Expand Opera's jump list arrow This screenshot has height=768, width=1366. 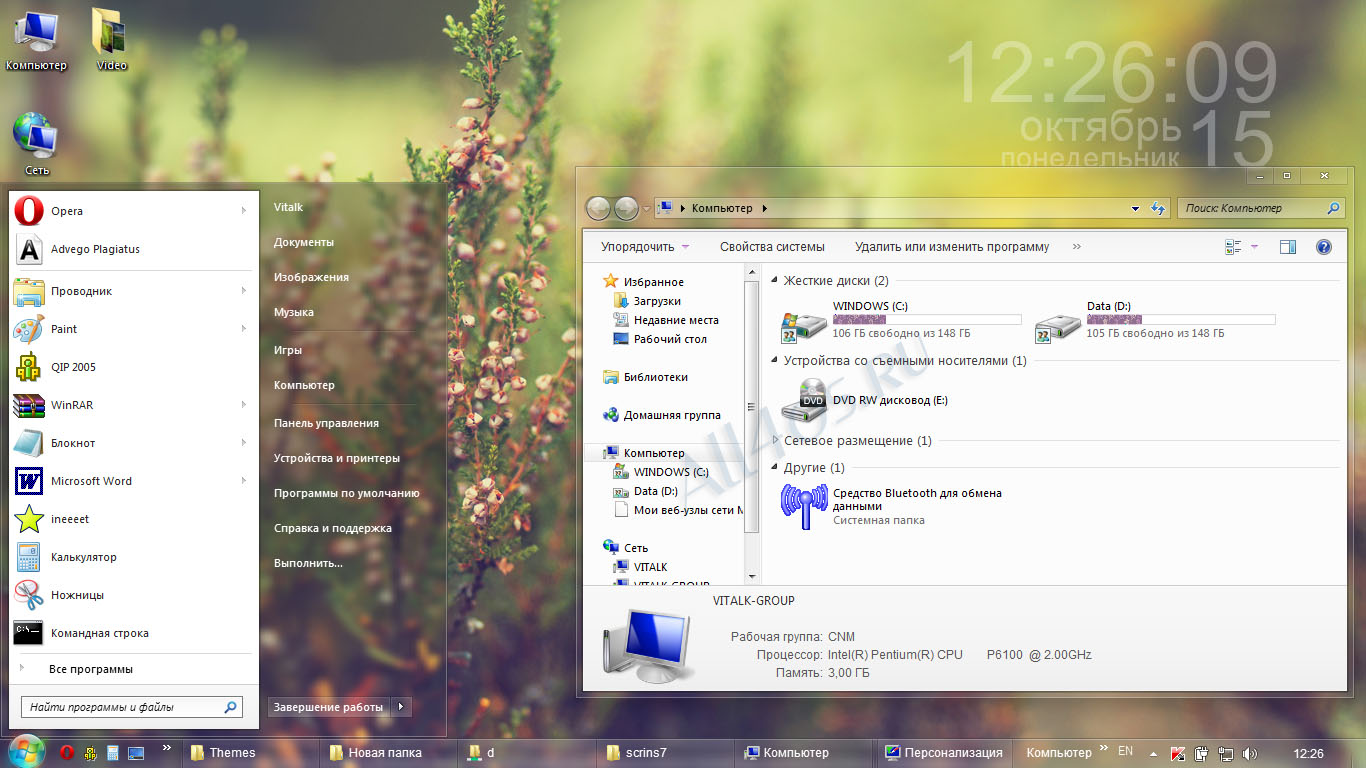click(243, 211)
